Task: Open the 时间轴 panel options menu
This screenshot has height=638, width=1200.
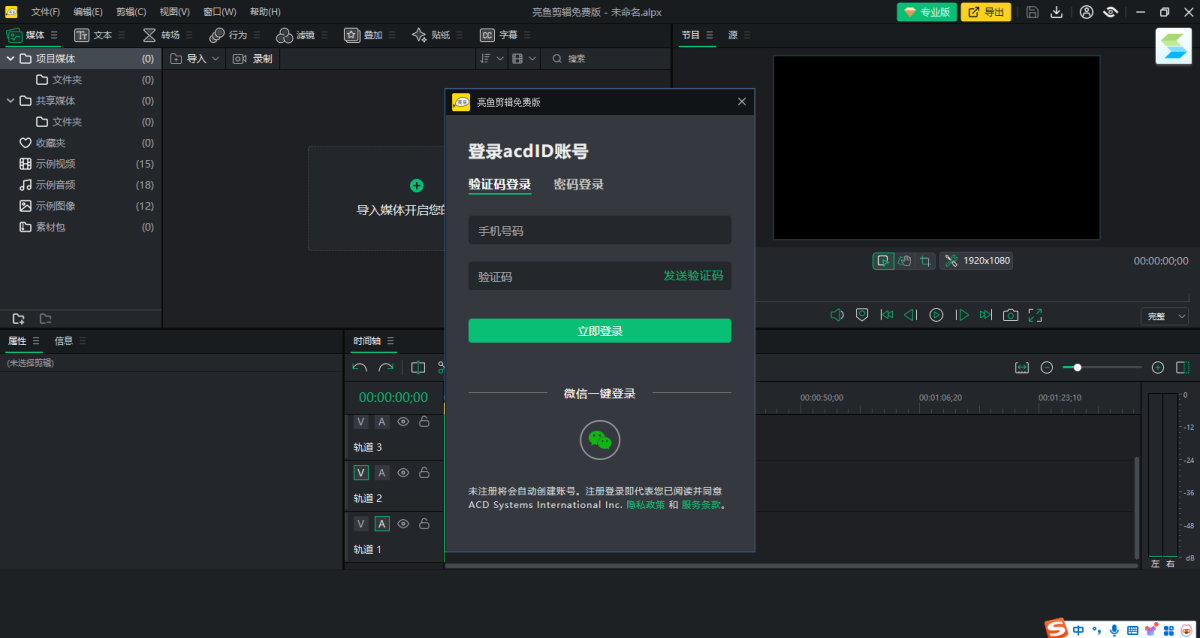Action: [391, 341]
